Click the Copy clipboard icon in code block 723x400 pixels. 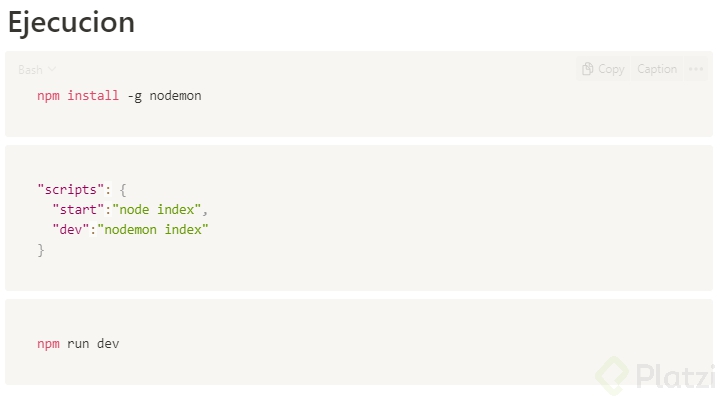[588, 69]
